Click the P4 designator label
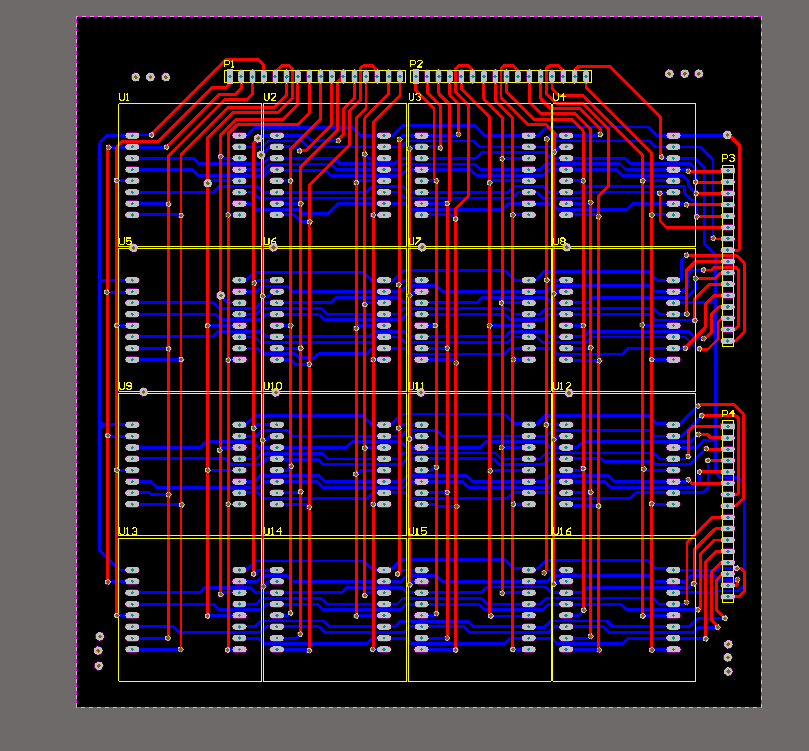This screenshot has height=751, width=809. 728,414
